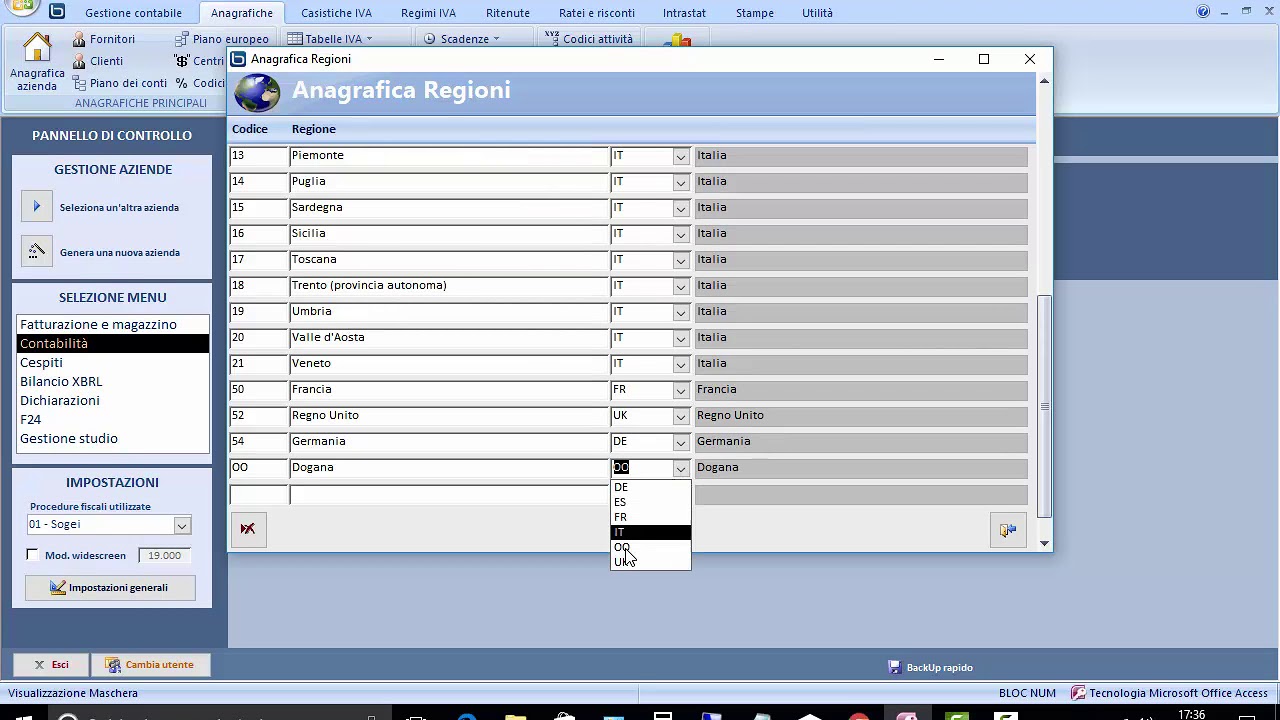Click the Genera una nuova azienda icon
This screenshot has width=1280, height=720.
click(x=37, y=252)
